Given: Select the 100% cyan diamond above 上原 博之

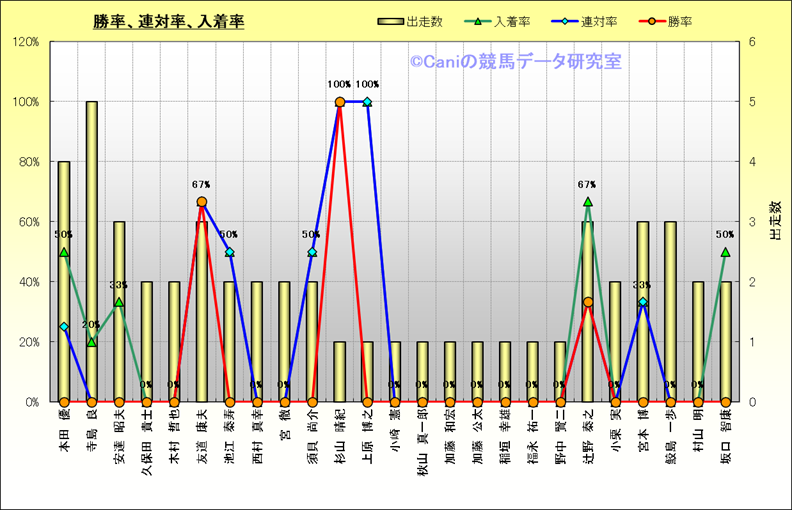Looking at the screenshot, I should (367, 102).
